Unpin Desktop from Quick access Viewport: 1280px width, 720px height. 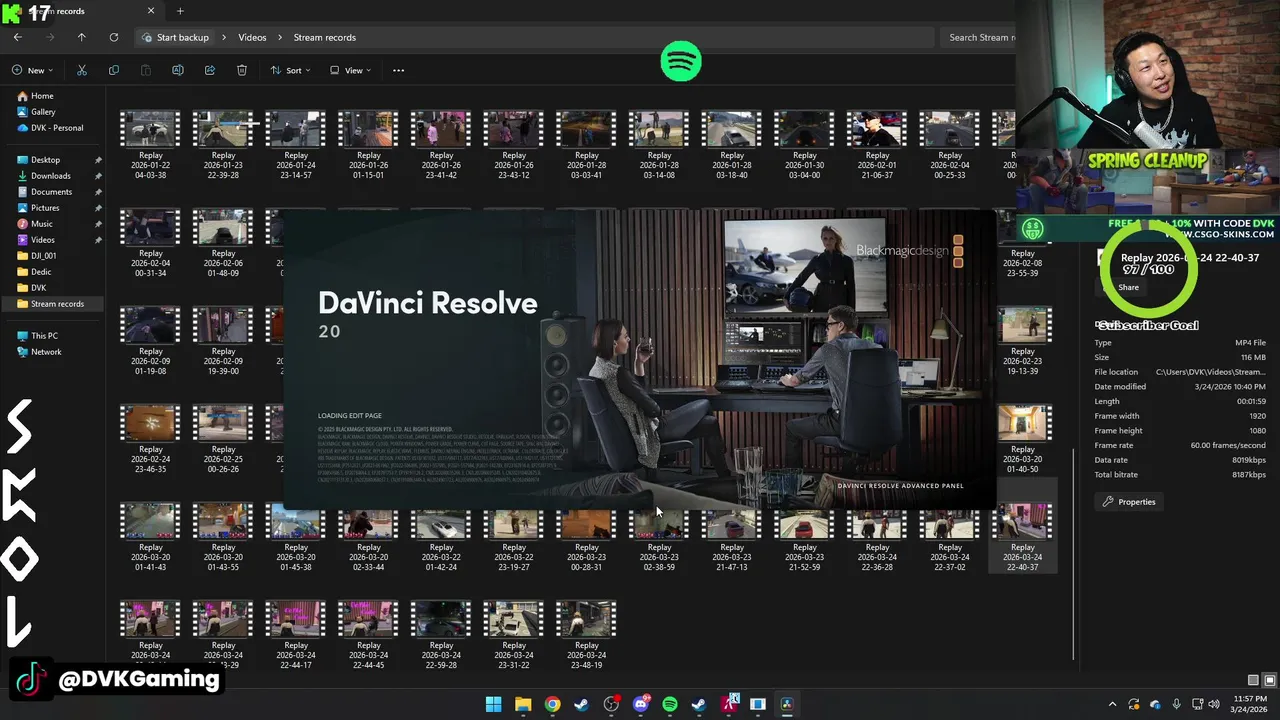tap(98, 160)
